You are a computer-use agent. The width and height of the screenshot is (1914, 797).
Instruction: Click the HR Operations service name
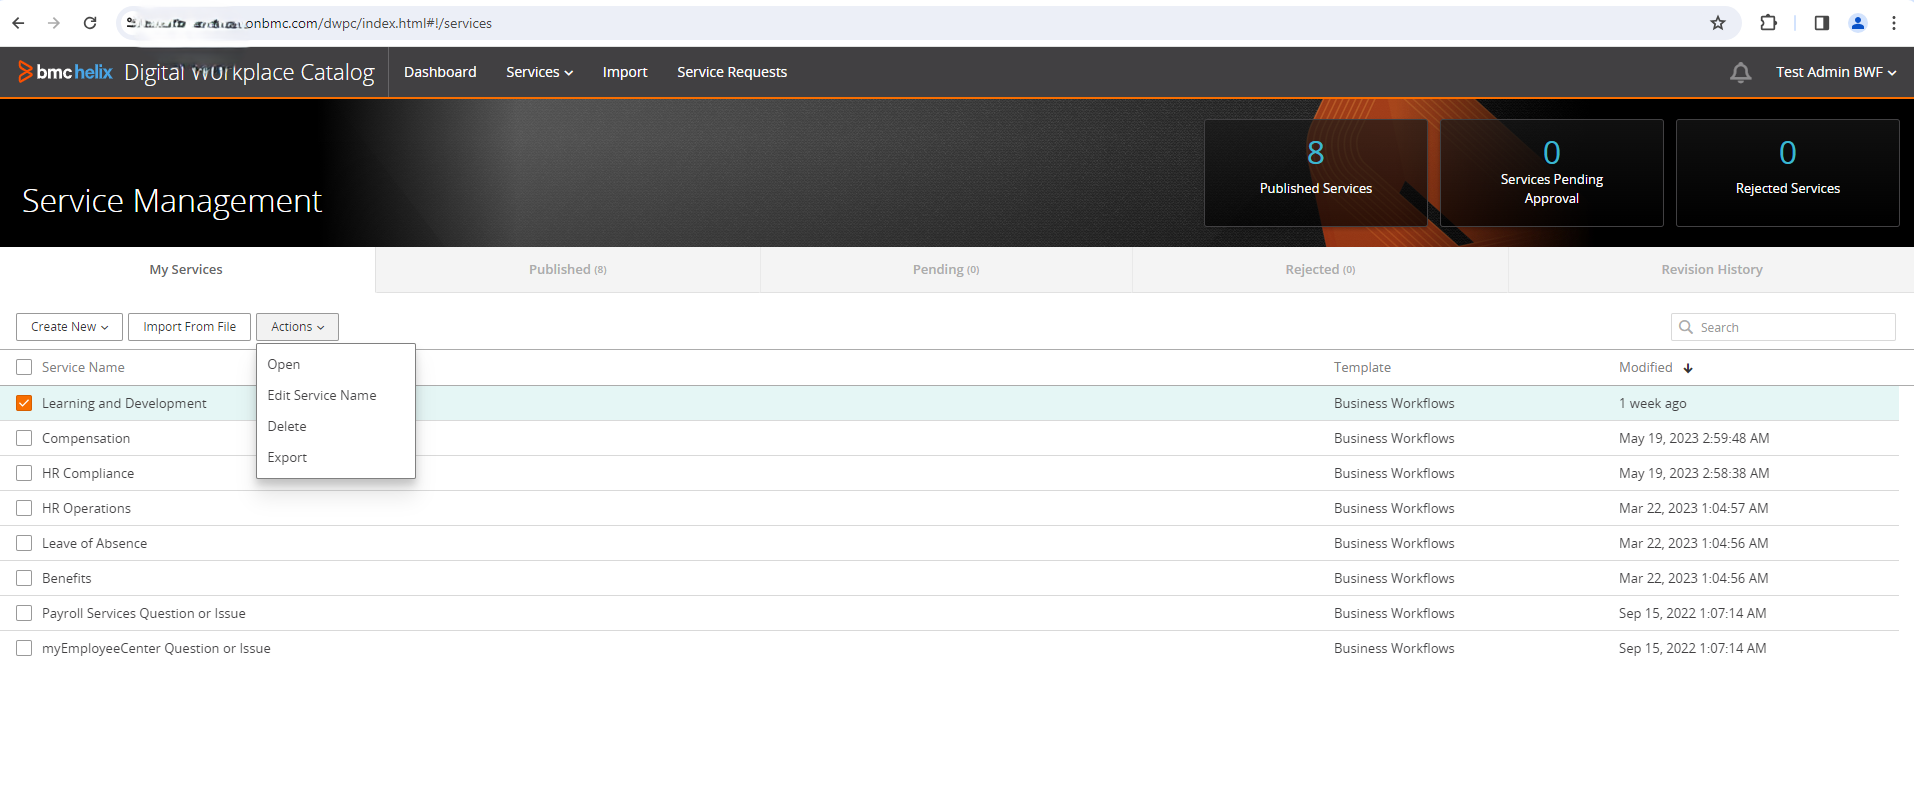click(x=86, y=508)
